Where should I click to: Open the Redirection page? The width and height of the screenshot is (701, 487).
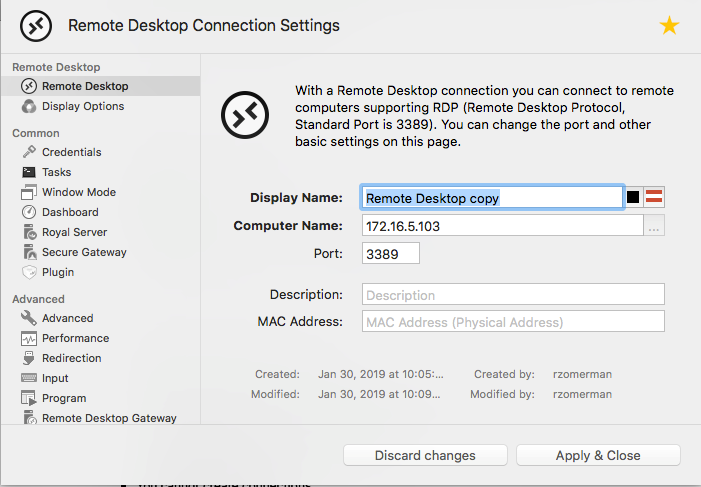tap(101, 358)
